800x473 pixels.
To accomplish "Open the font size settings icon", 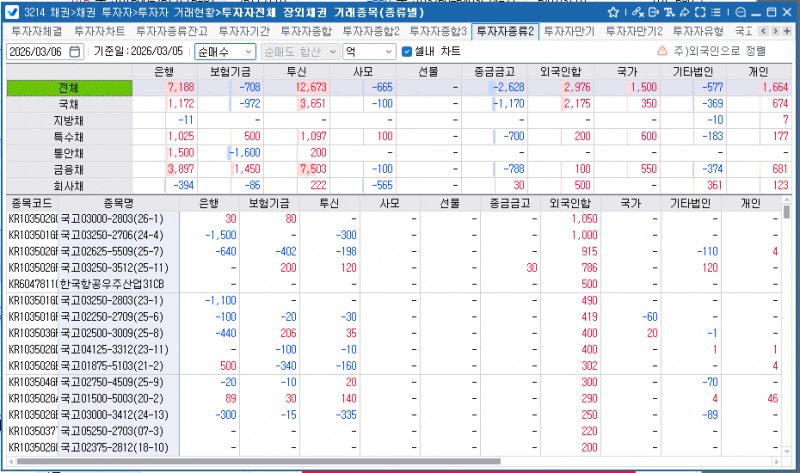I will (669, 12).
